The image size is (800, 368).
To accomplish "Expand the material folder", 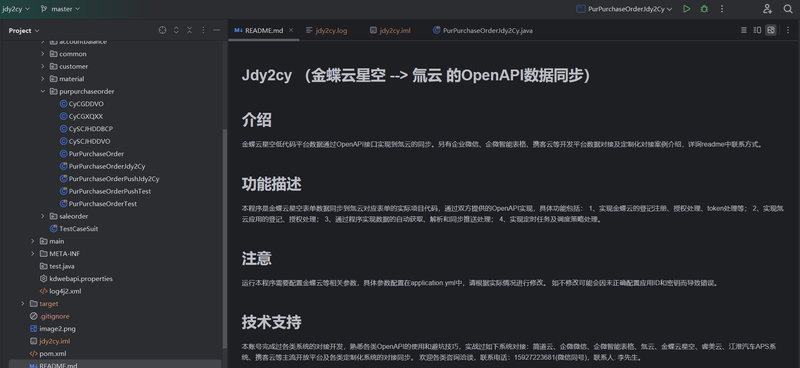I will pos(43,79).
